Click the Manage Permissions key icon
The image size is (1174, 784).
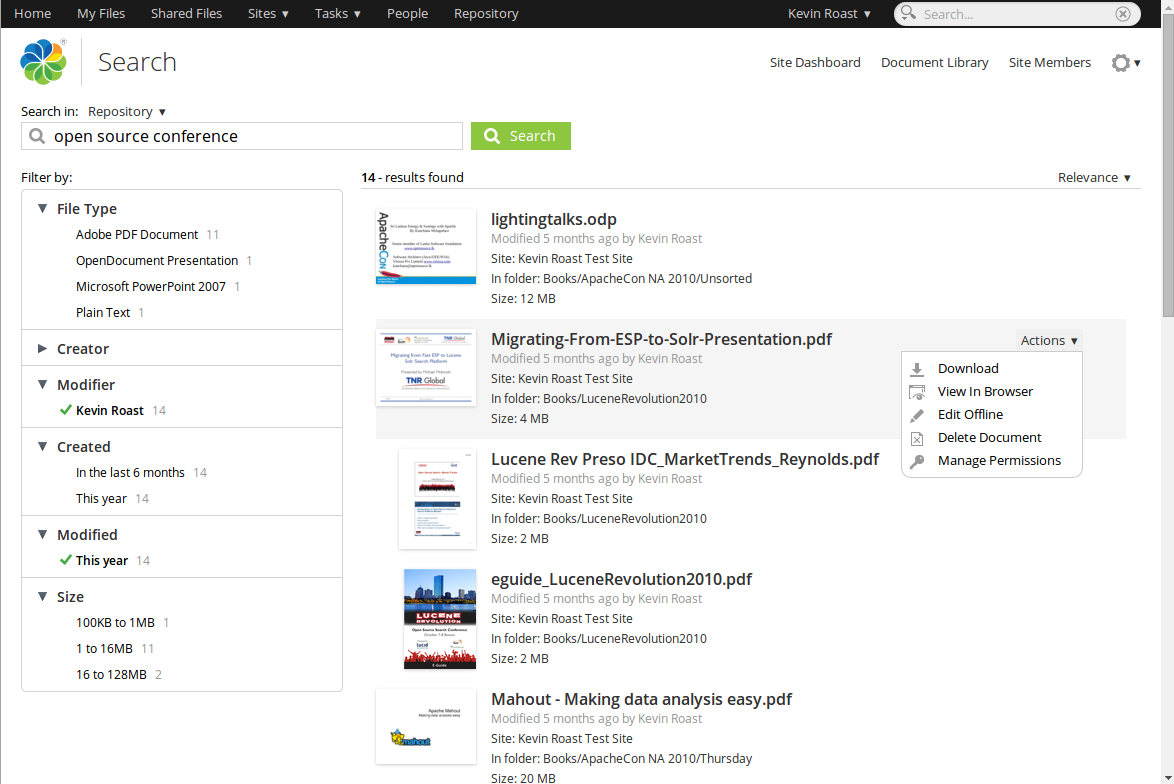917,461
